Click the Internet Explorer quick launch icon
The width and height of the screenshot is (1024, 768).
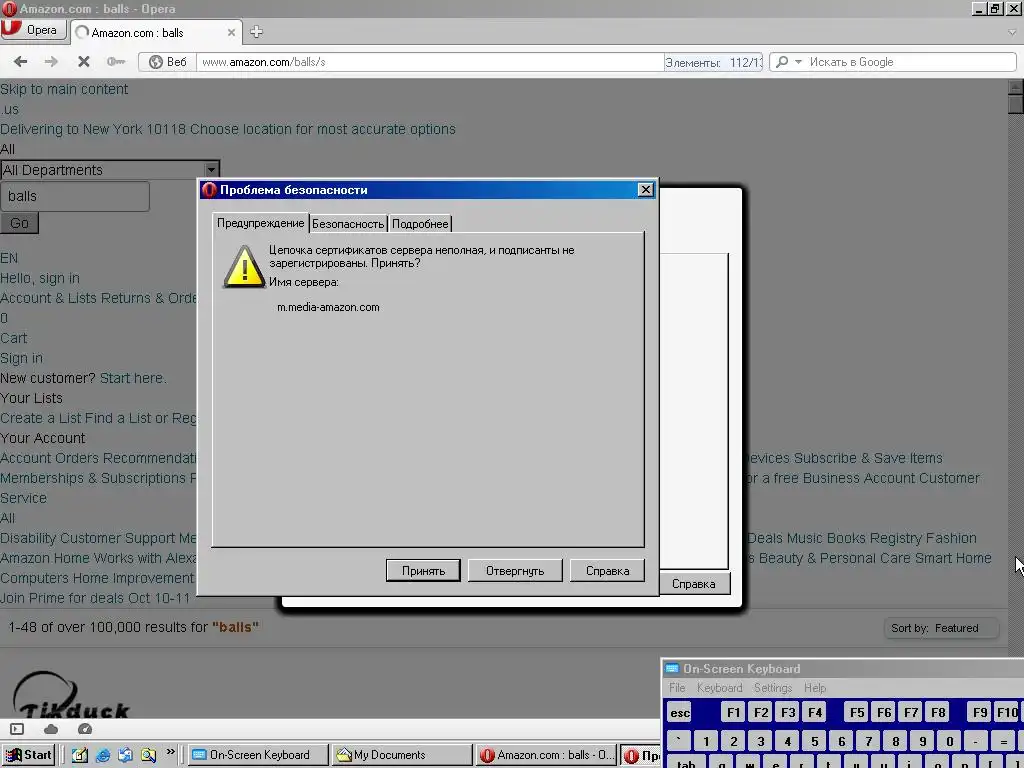pyautogui.click(x=103, y=755)
